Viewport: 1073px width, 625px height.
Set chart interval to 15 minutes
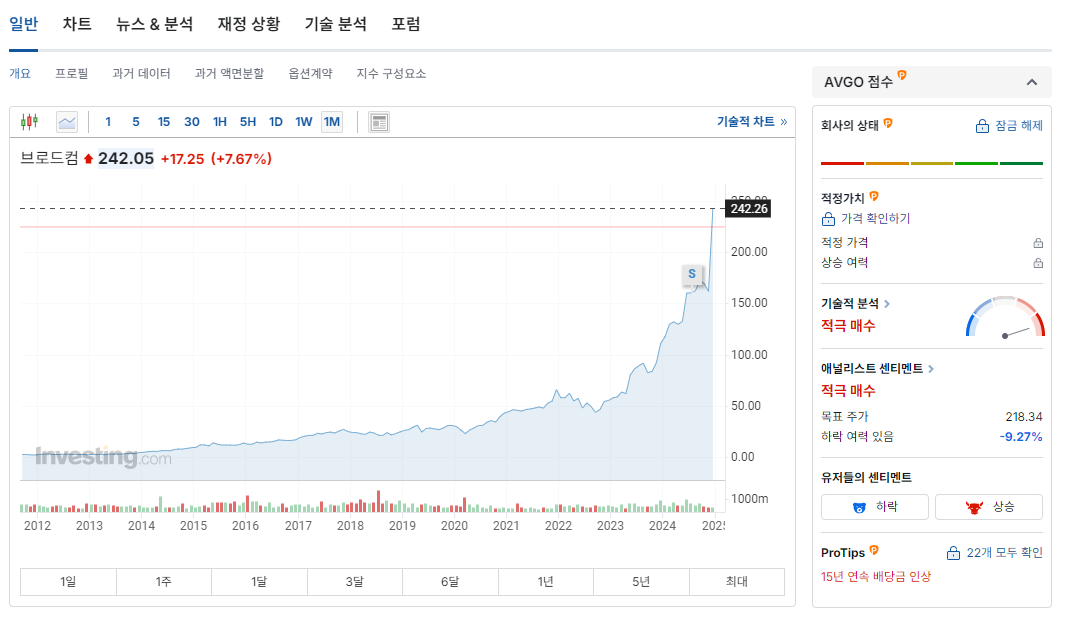click(164, 122)
